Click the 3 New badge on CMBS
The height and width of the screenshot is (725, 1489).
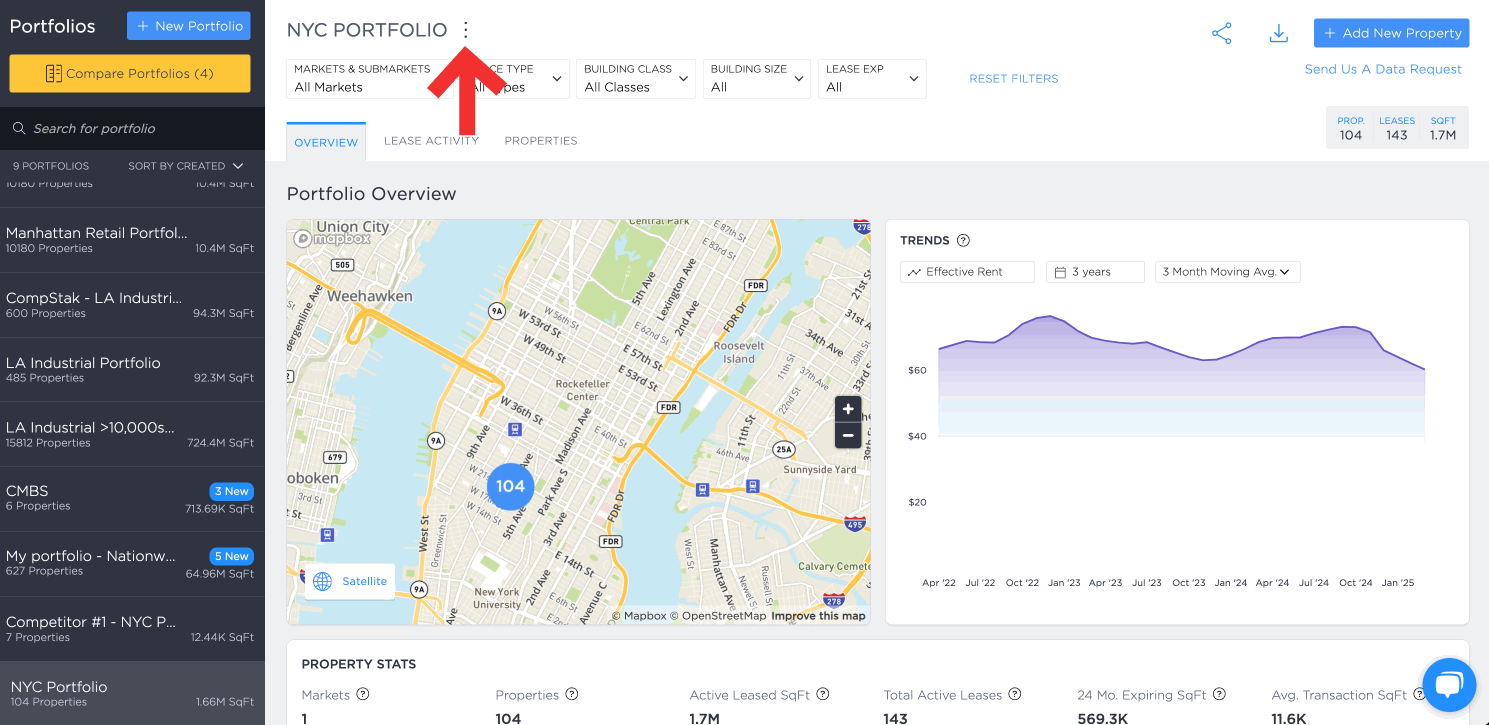[x=231, y=491]
